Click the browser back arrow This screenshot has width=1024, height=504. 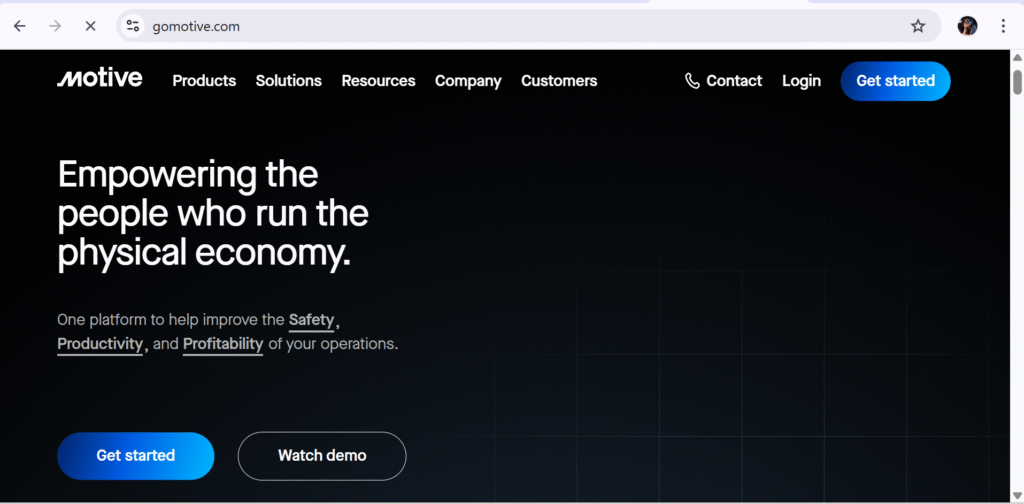[x=20, y=26]
